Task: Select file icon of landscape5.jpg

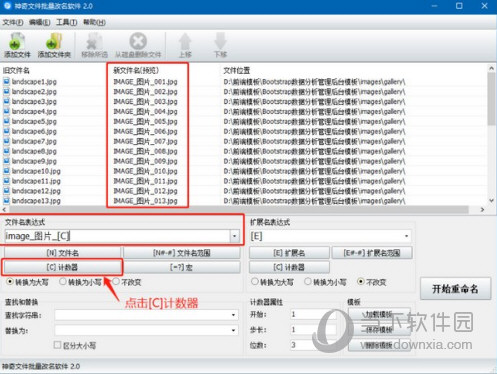Action: [x=6, y=121]
